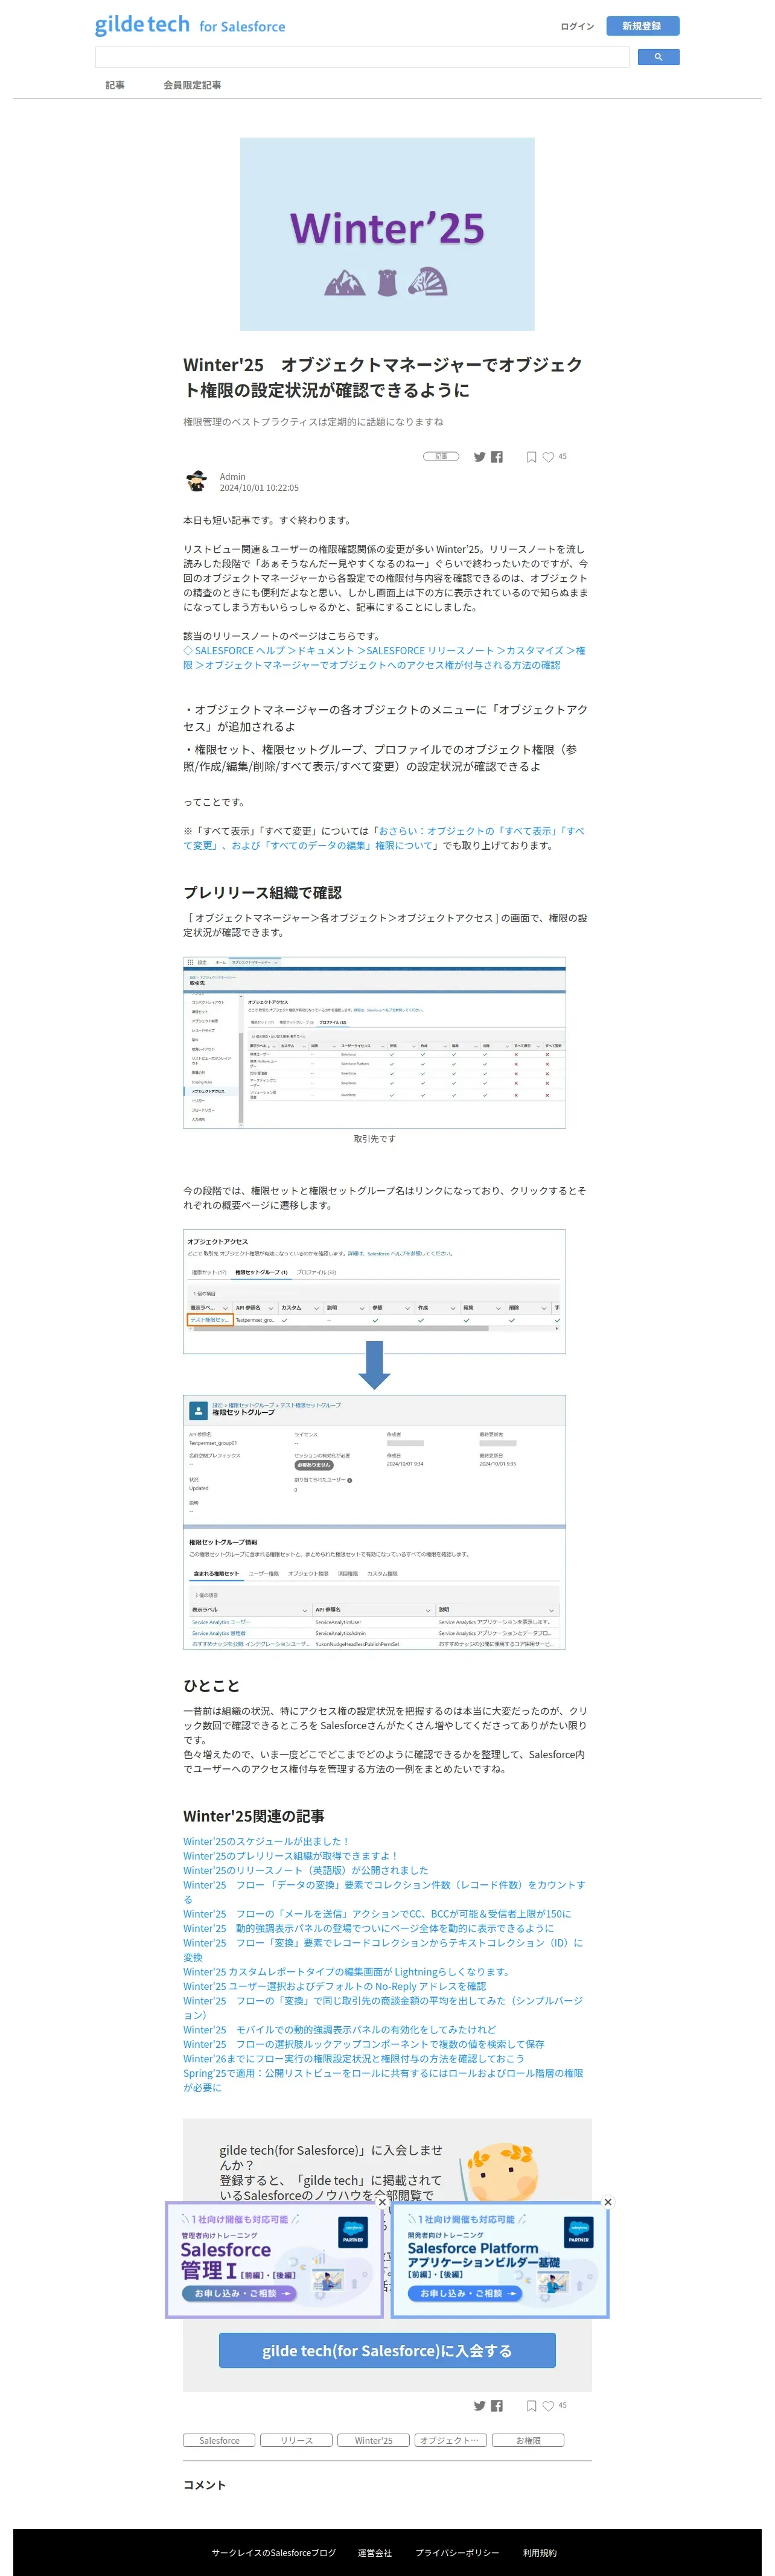The width and height of the screenshot is (775, 2576).
Task: Open the 商談金額の平均を出してみた article link
Action: (383, 2008)
